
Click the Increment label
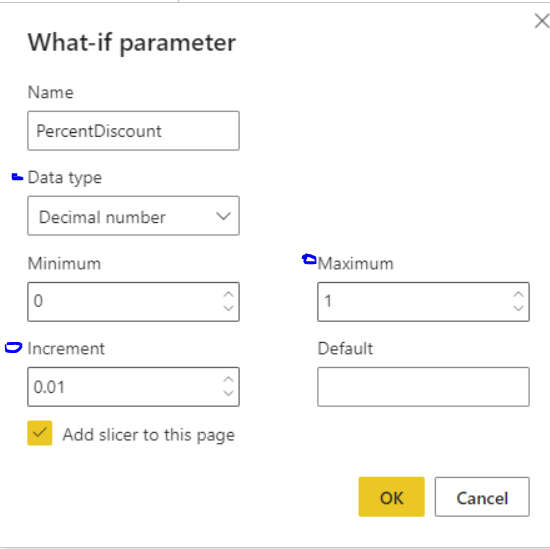[x=66, y=349]
